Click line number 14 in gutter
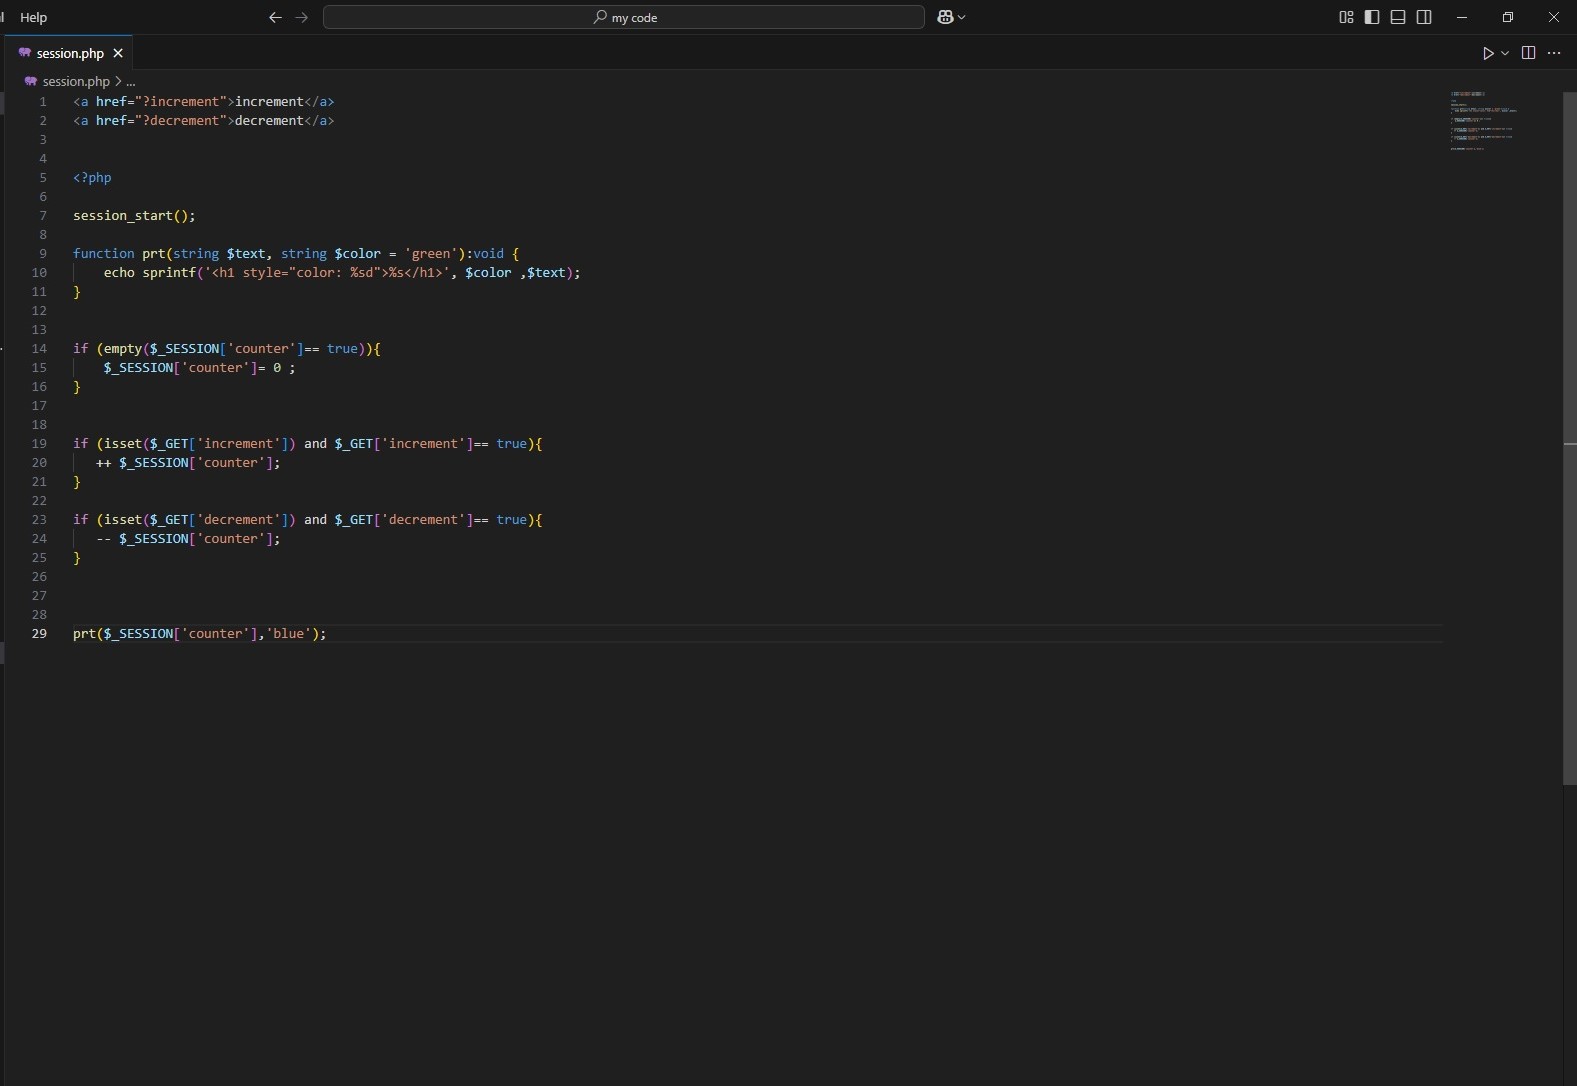Image resolution: width=1577 pixels, height=1086 pixels. [39, 348]
